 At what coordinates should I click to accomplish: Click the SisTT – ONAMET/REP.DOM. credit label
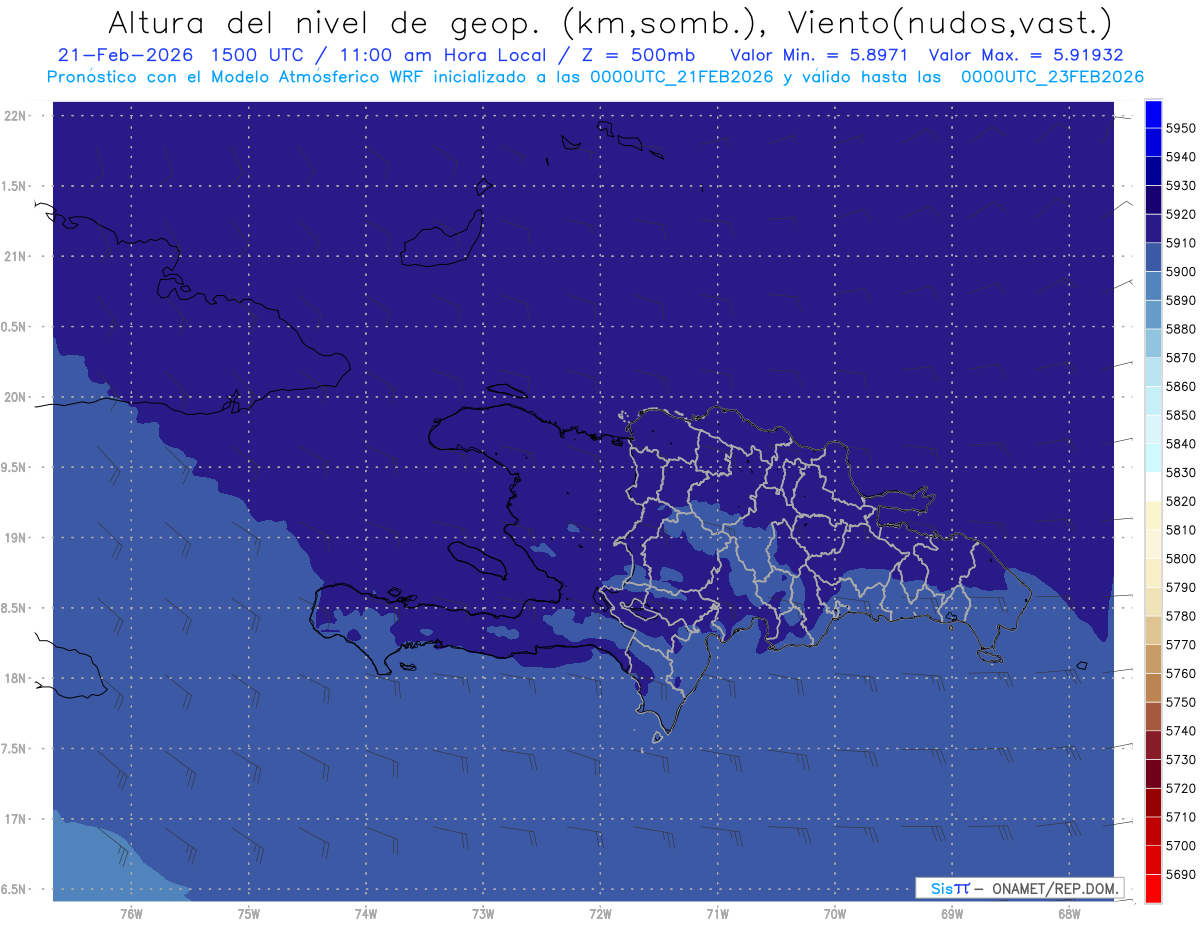(x=1019, y=888)
